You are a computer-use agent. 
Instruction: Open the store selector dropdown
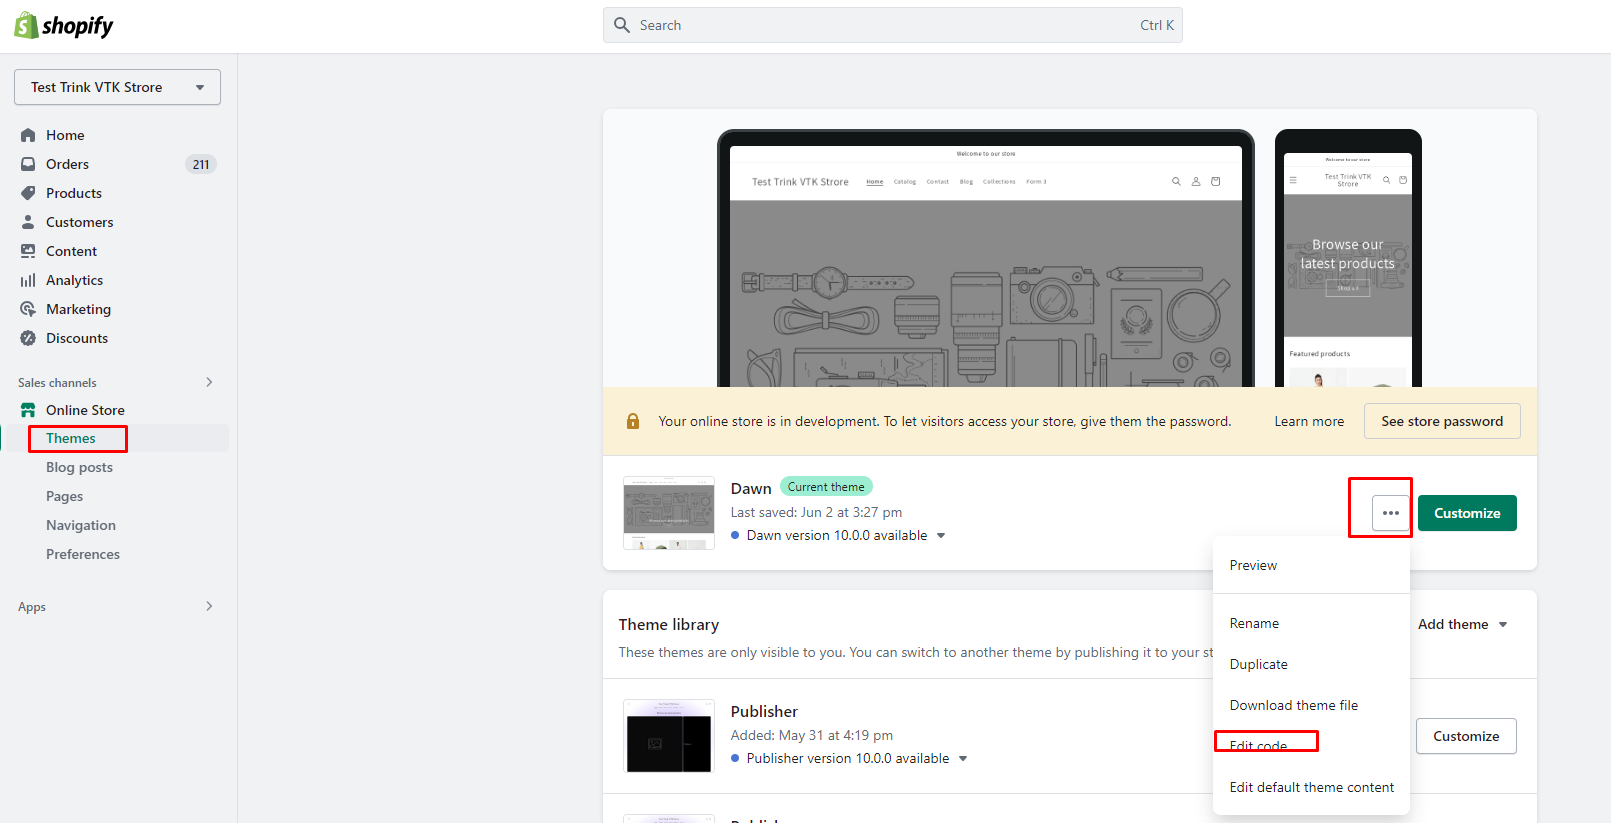pos(117,87)
